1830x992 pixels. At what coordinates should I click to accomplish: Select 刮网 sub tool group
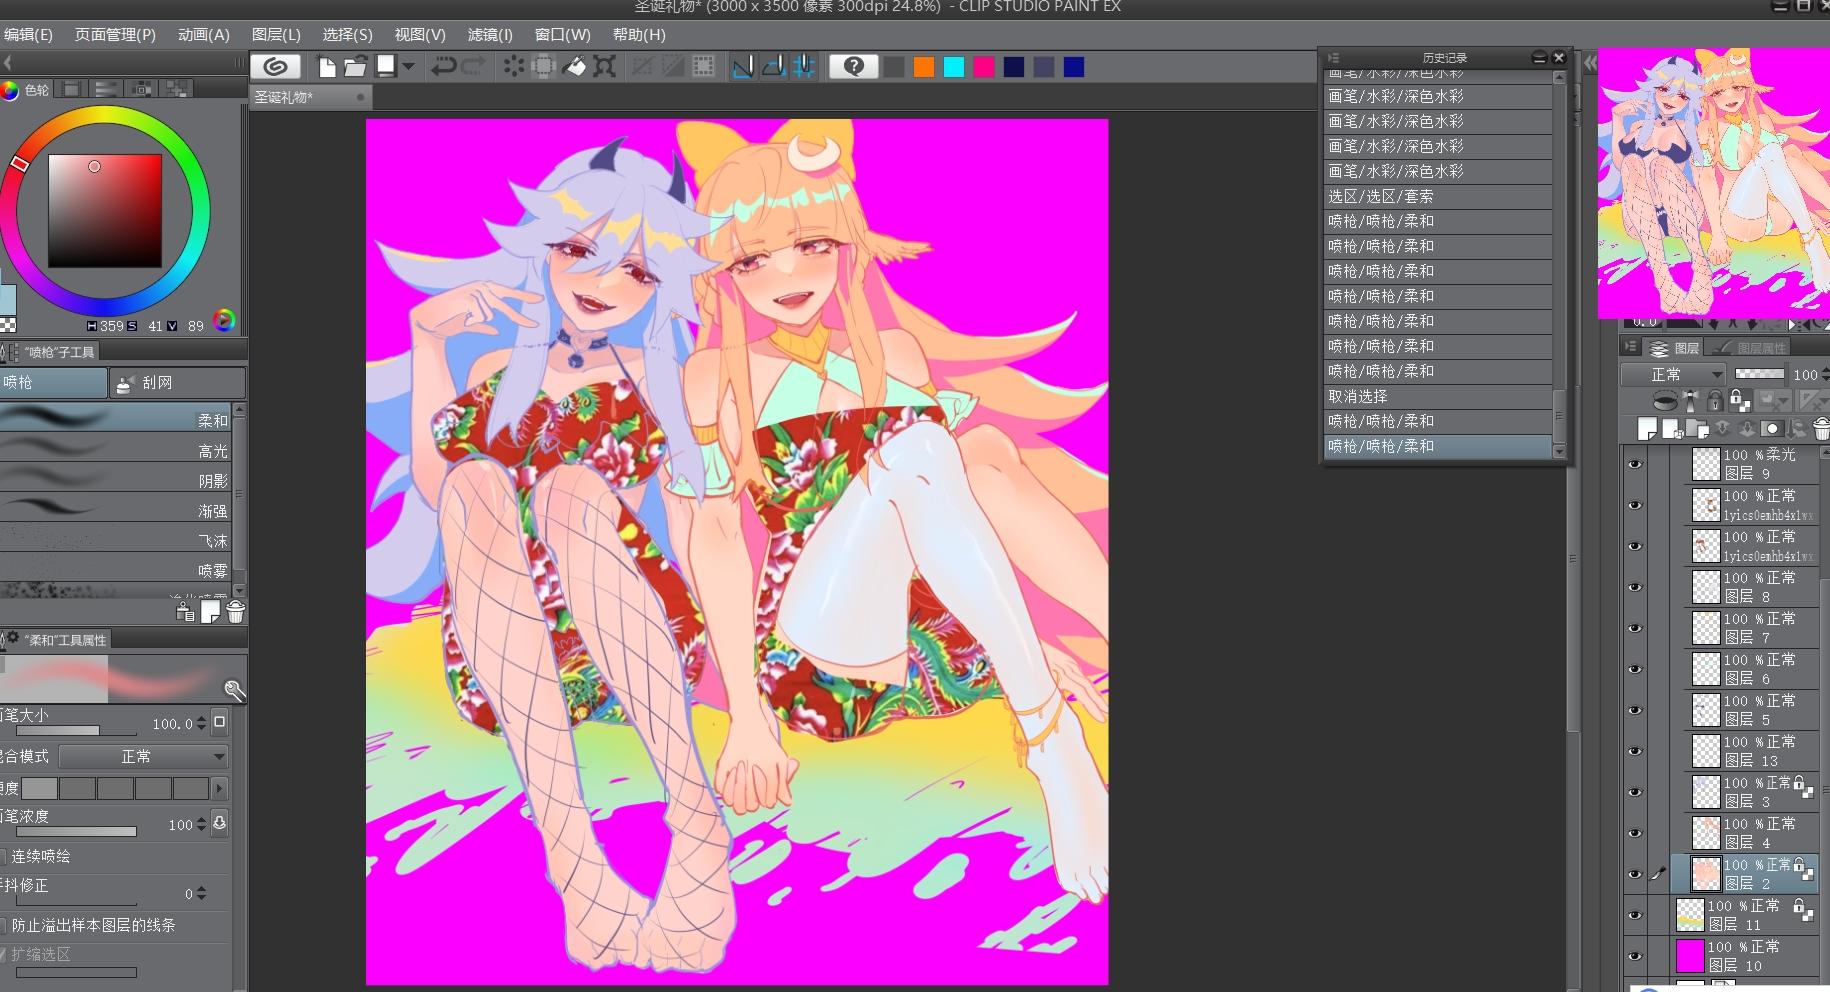tap(177, 382)
